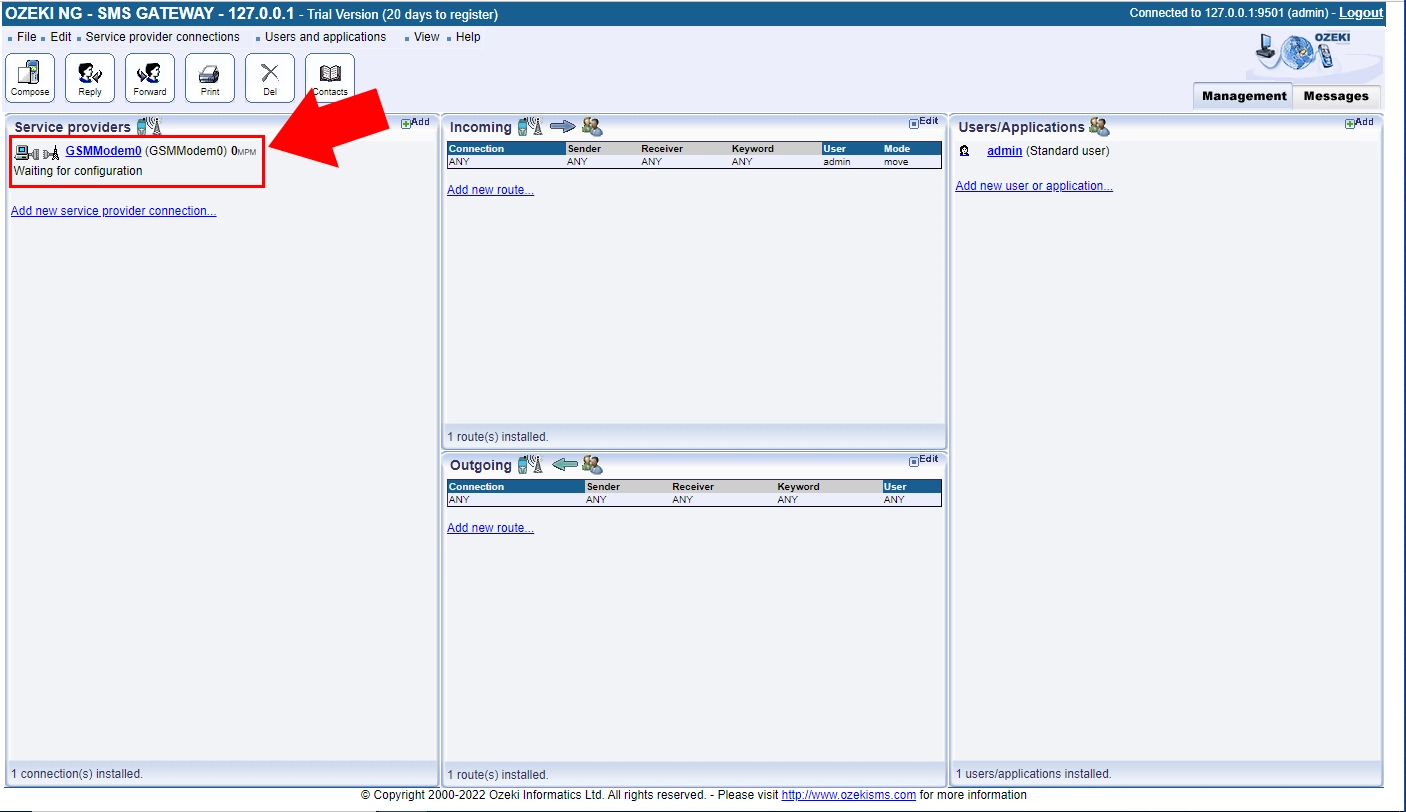
Task: Click Add new route link under Incoming
Action: point(490,190)
